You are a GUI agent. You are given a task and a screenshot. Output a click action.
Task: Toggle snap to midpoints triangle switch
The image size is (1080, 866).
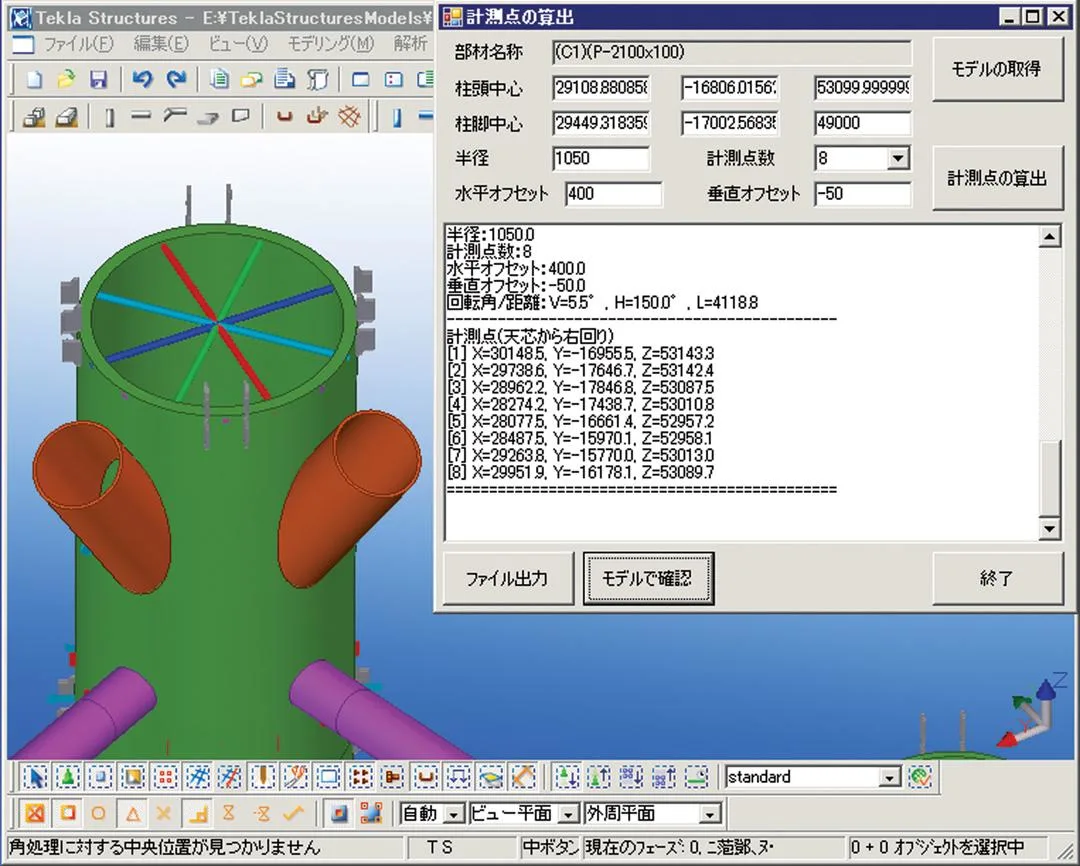coord(132,814)
